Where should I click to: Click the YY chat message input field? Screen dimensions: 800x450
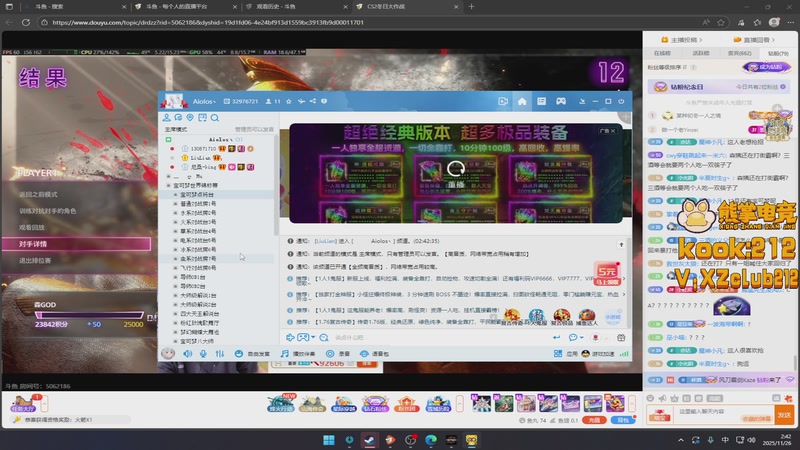click(439, 338)
